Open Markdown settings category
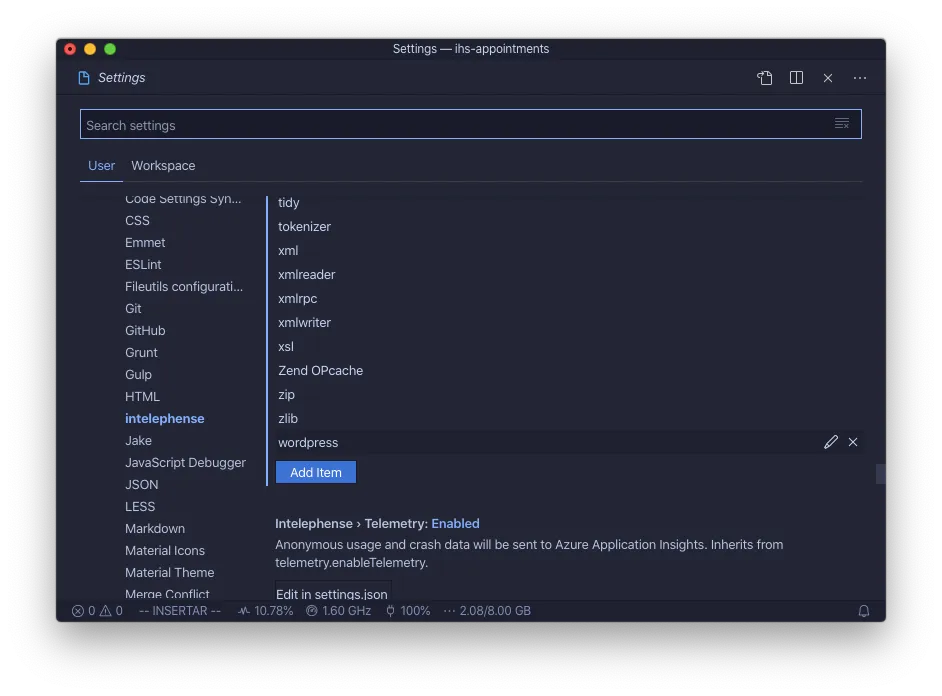Image resolution: width=942 pixels, height=696 pixels. pyautogui.click(x=155, y=528)
